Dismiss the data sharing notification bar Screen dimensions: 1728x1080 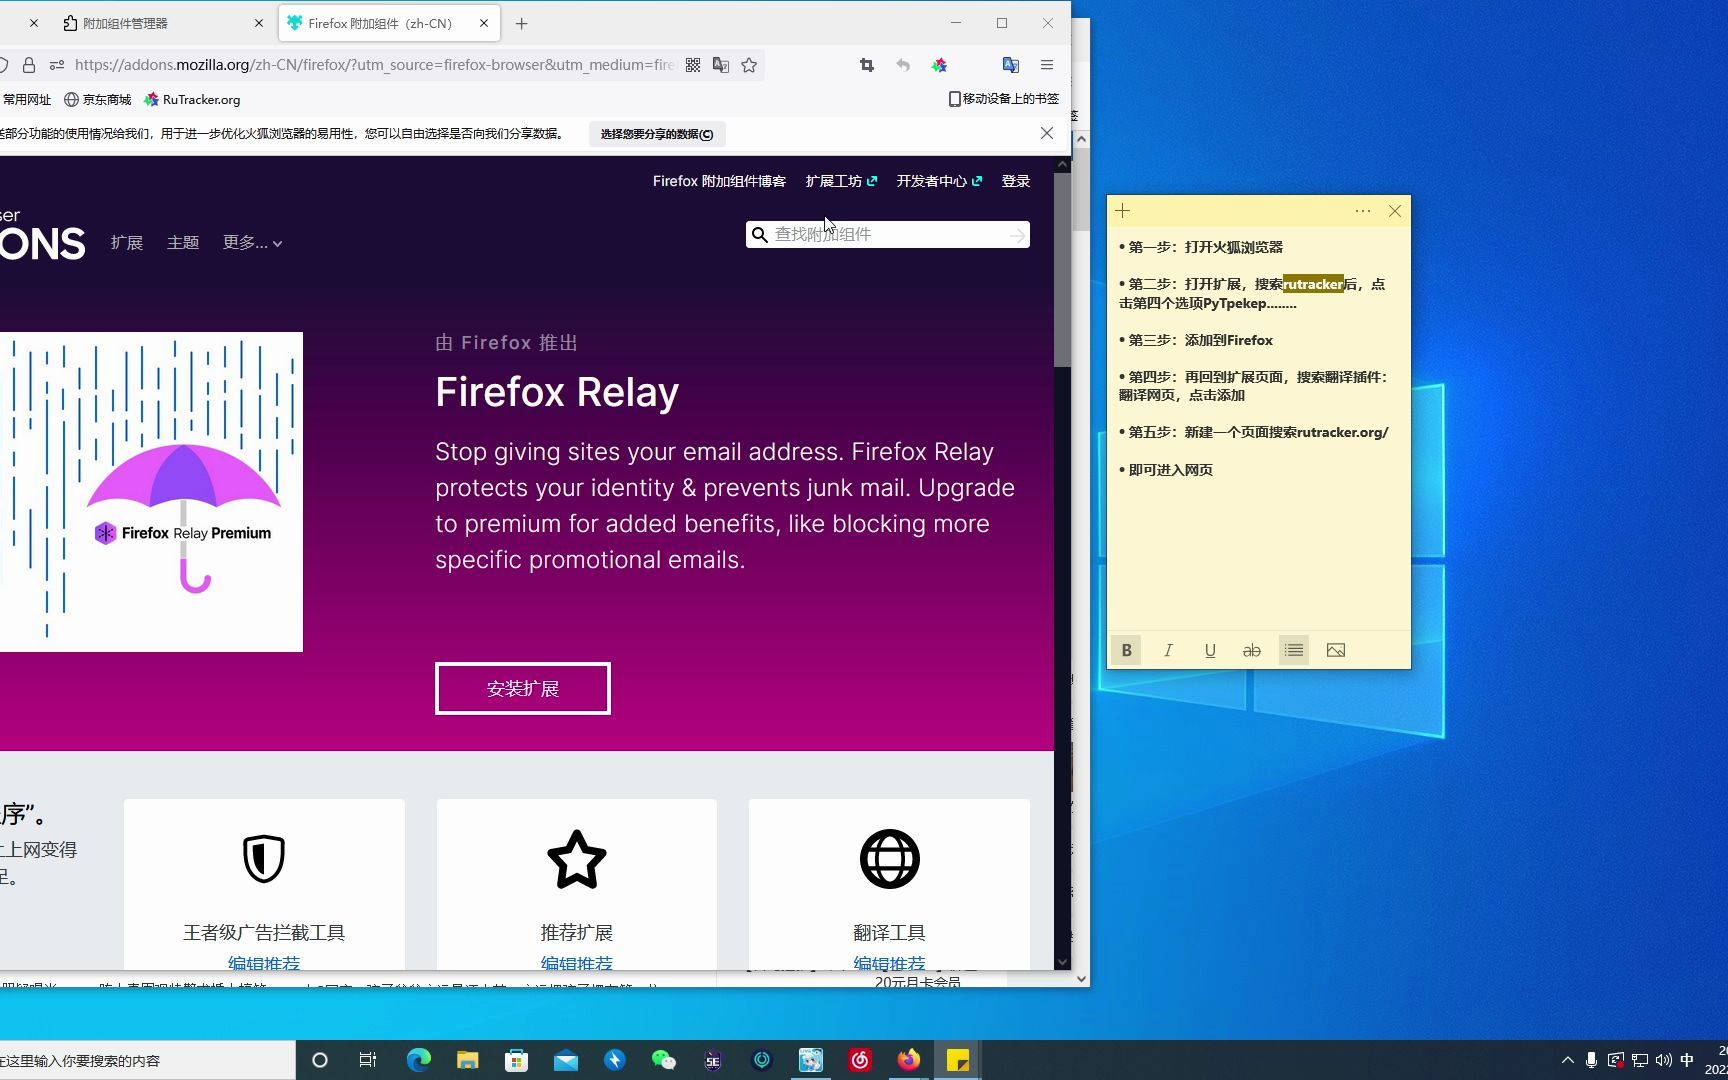point(1047,133)
